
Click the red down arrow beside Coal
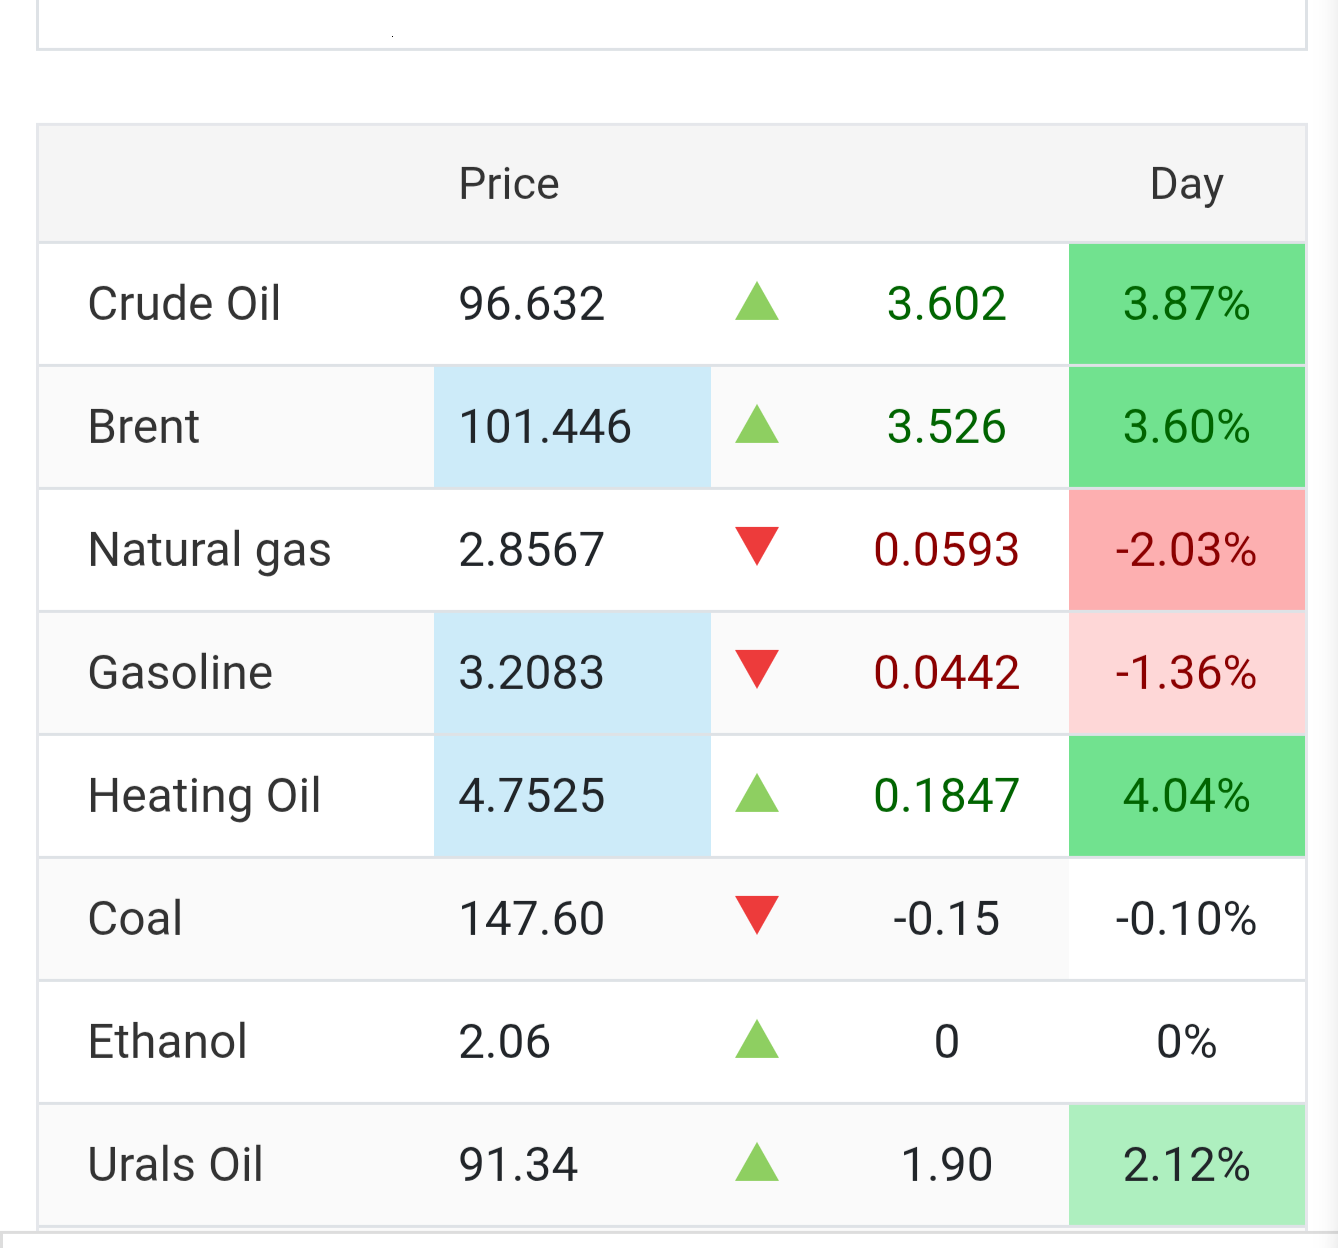757,916
